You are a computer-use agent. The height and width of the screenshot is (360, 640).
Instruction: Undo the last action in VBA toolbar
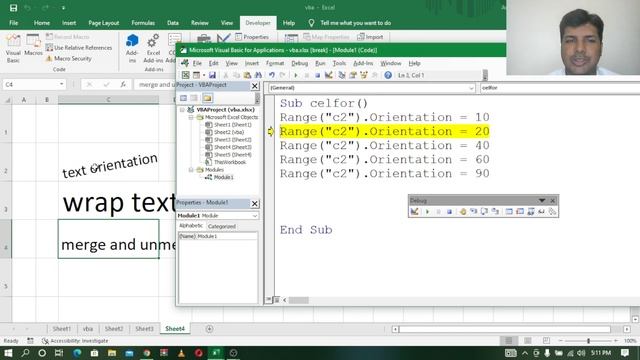pos(272,75)
